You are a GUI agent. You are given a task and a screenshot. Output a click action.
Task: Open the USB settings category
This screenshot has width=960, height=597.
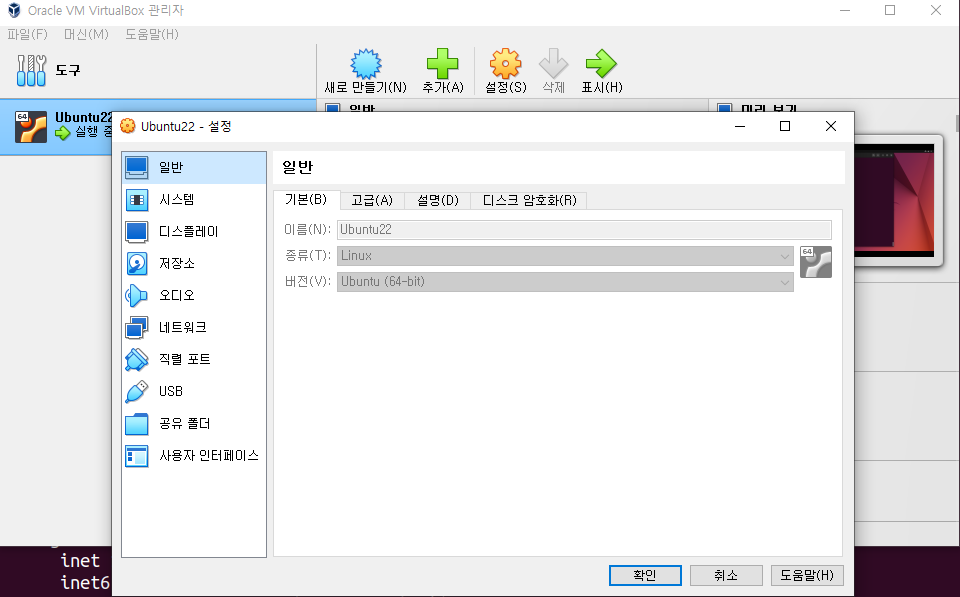pos(193,391)
